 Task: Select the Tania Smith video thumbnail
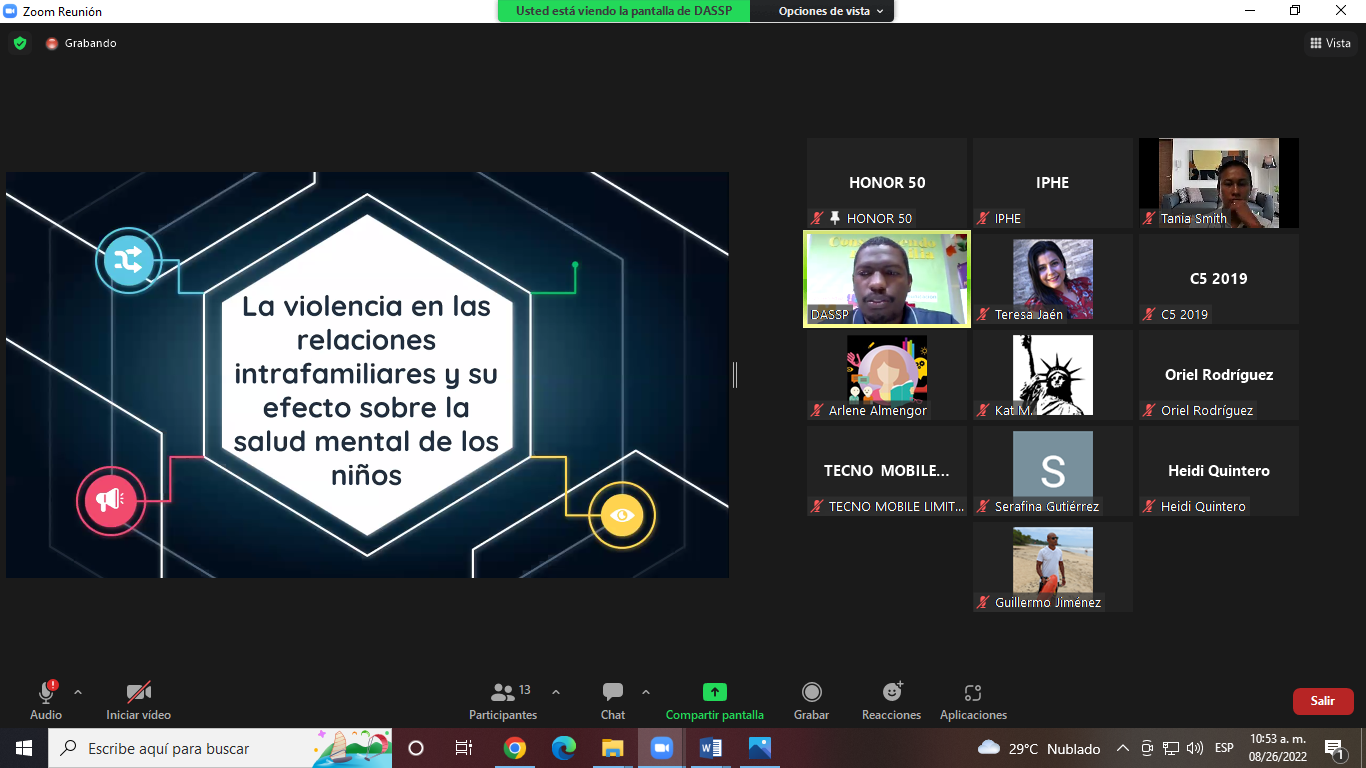[x=1219, y=183]
